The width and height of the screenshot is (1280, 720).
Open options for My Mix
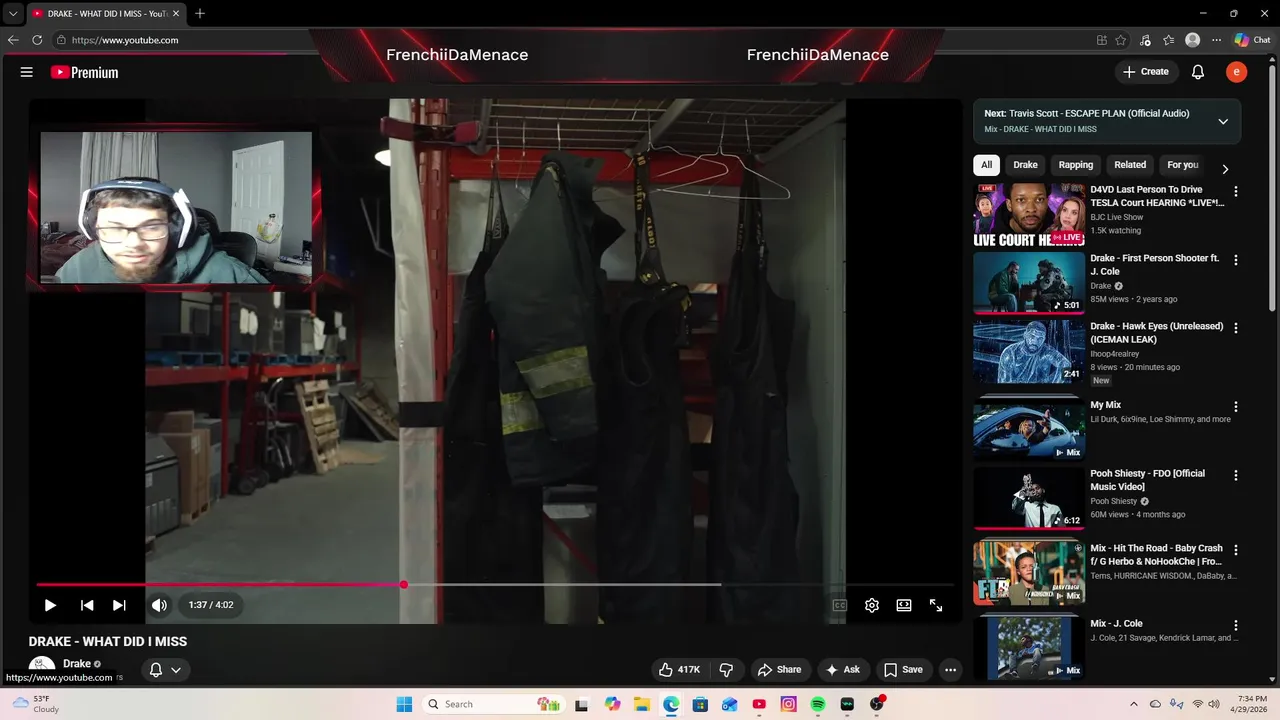(x=1236, y=407)
